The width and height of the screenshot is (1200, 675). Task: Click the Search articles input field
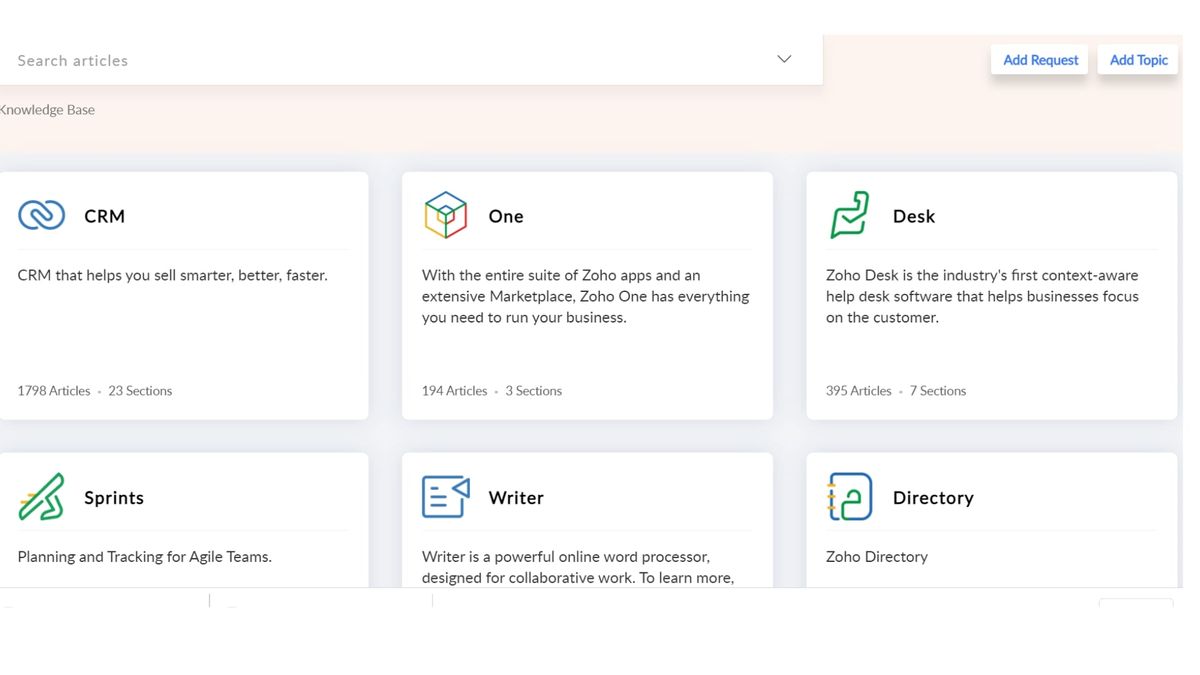coord(300,59)
